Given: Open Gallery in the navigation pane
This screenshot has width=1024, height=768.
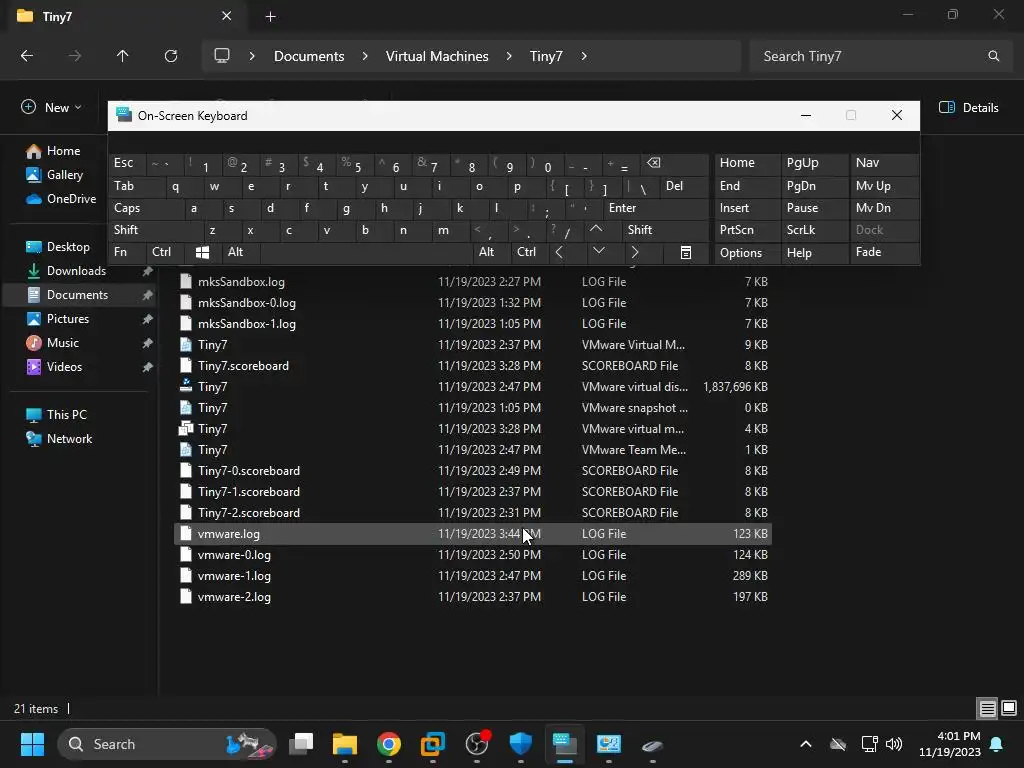Looking at the screenshot, I should (x=65, y=175).
